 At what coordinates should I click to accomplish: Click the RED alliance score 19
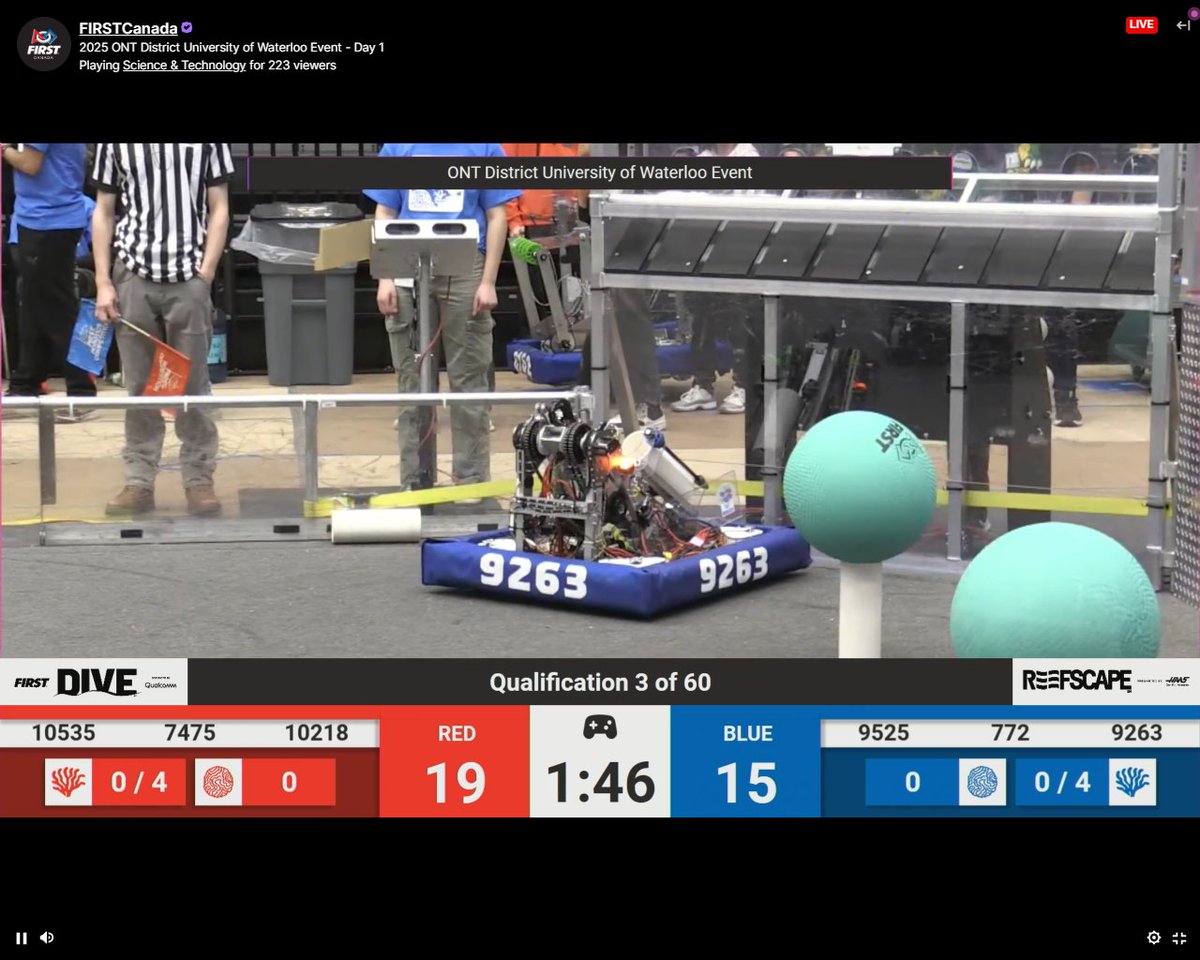(x=456, y=782)
